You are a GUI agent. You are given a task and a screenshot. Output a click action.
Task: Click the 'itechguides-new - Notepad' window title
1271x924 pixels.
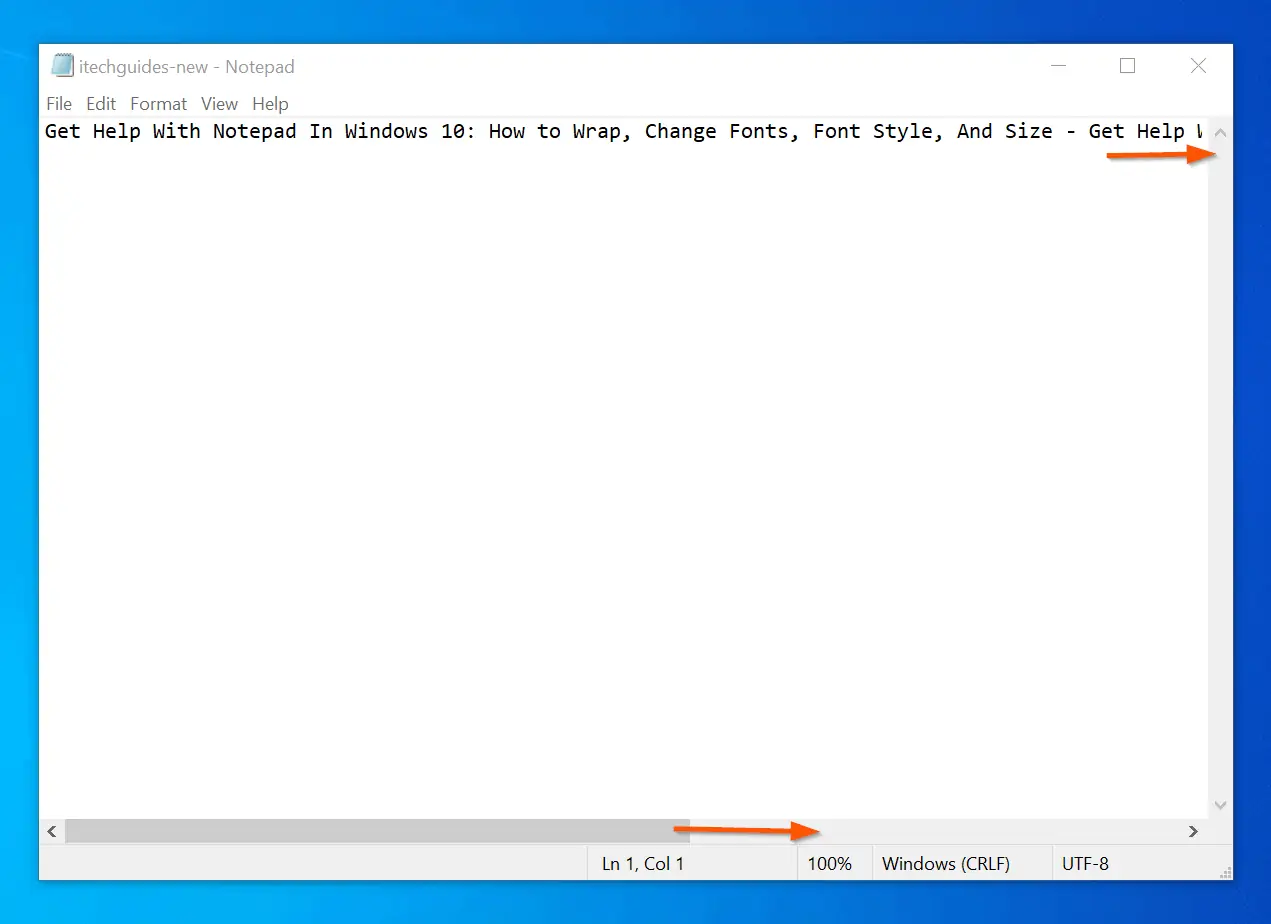[187, 67]
